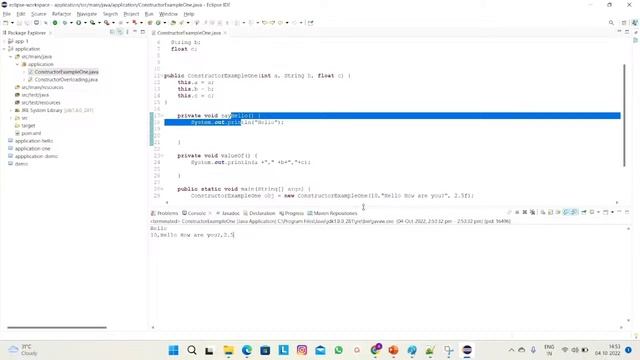This screenshot has height=360, width=640.
Task: Click the New file toolbar icon
Action: click(6, 23)
